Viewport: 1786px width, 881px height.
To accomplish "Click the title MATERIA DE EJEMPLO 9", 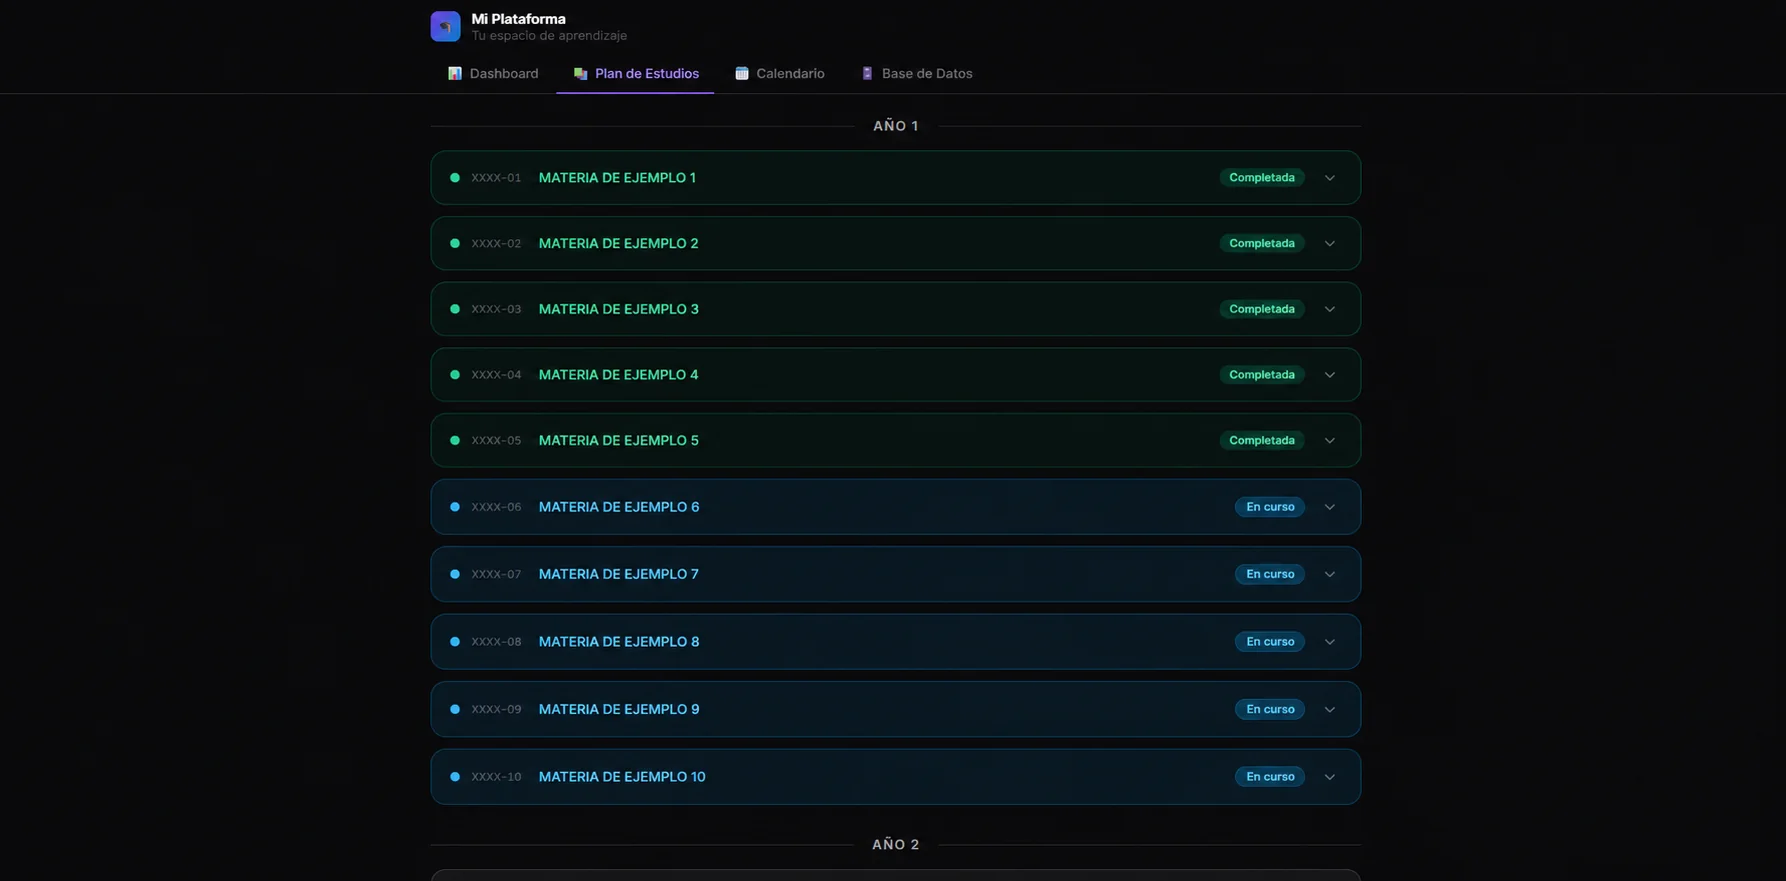I will pyautogui.click(x=619, y=709).
